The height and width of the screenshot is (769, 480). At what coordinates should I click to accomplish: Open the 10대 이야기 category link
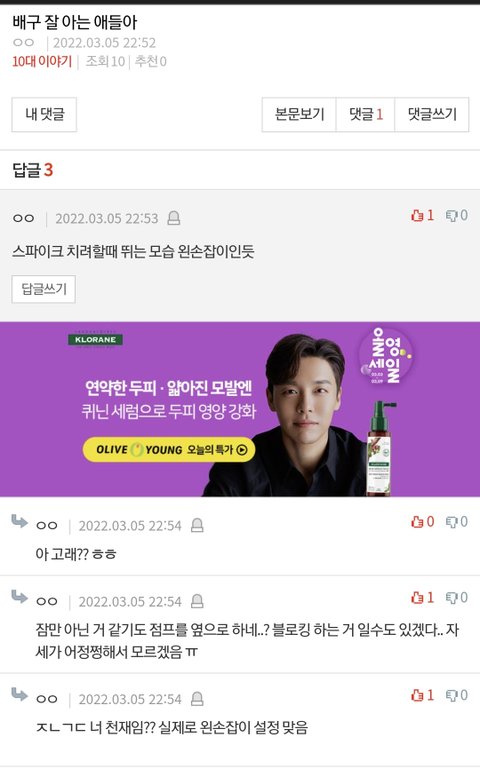point(42,61)
